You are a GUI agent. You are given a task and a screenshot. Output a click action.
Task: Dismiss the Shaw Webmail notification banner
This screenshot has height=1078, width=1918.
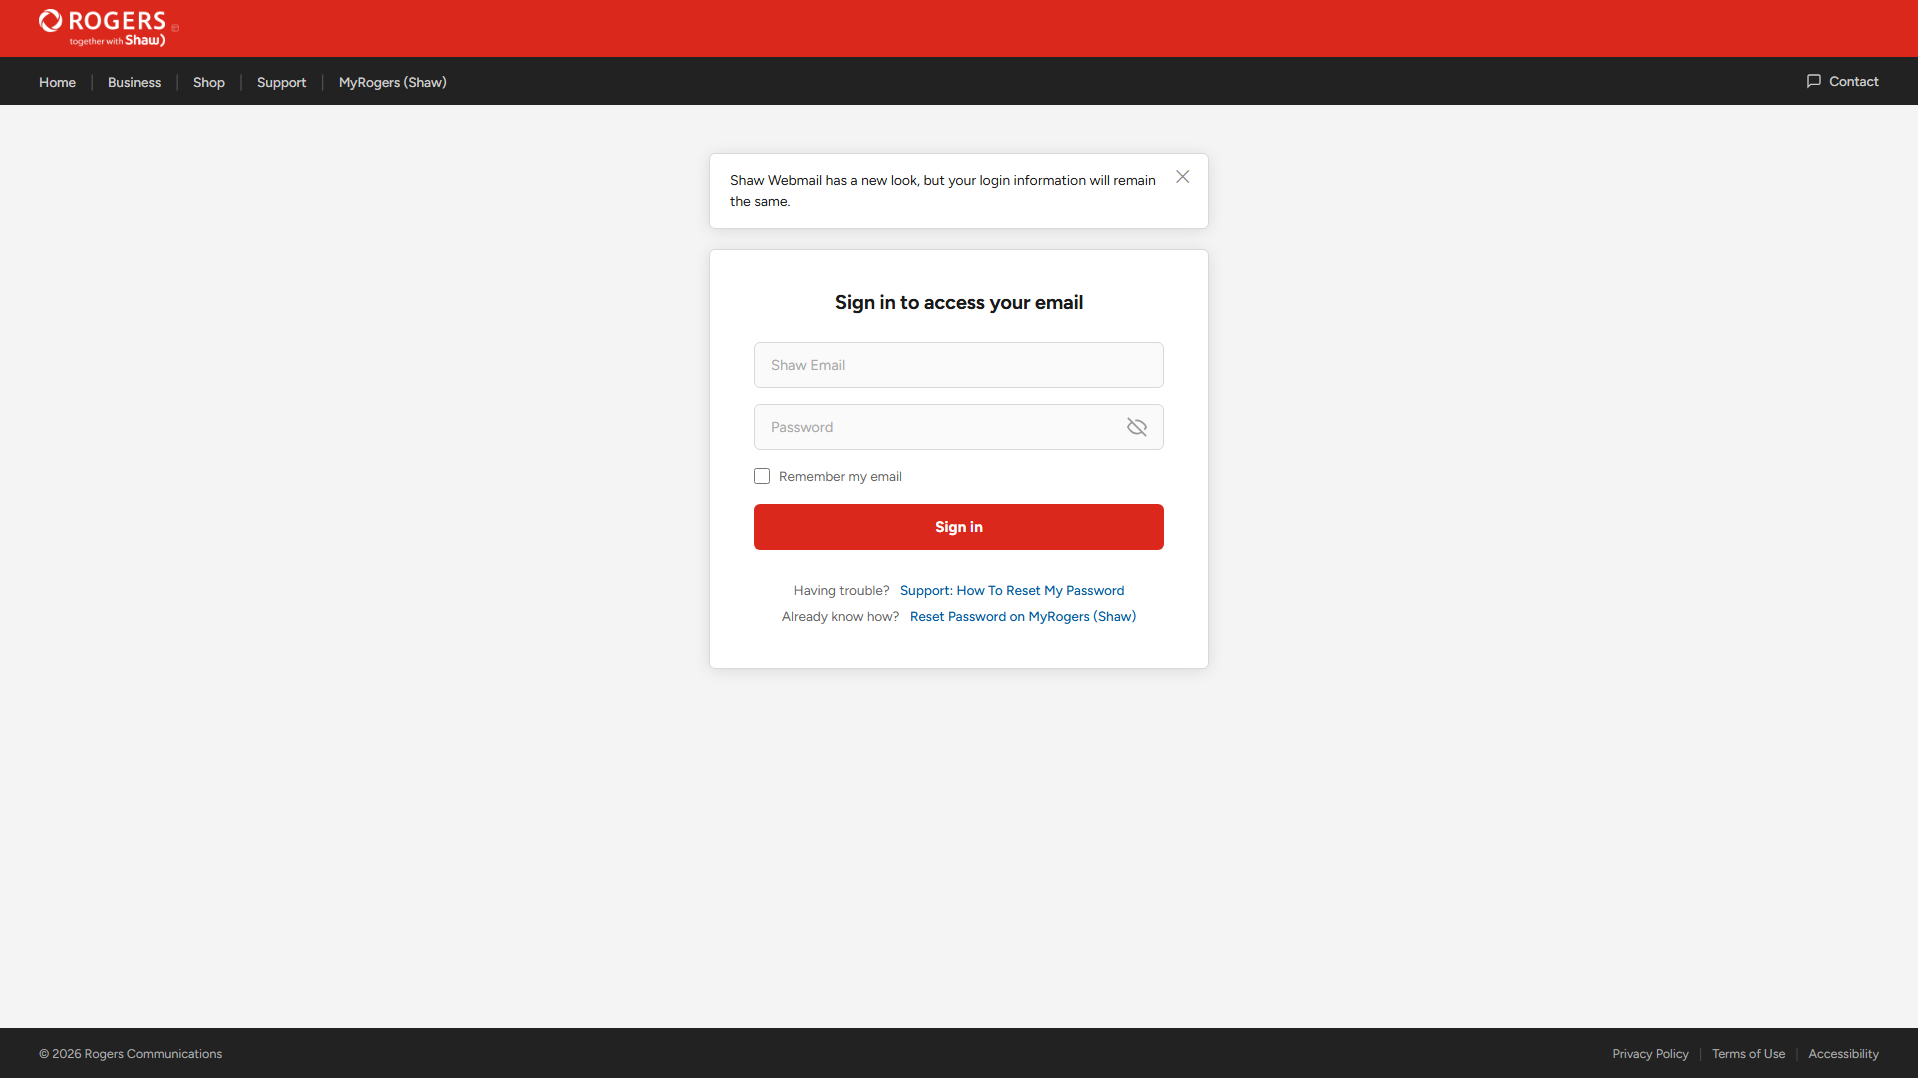1182,177
